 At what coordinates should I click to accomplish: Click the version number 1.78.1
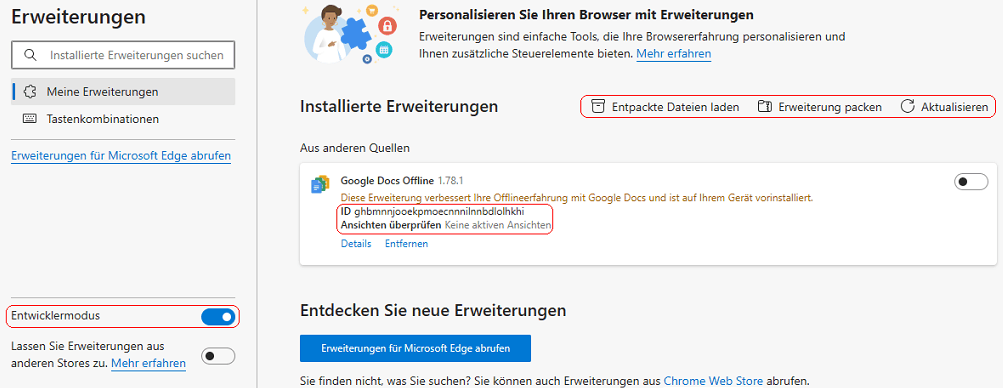pos(451,181)
